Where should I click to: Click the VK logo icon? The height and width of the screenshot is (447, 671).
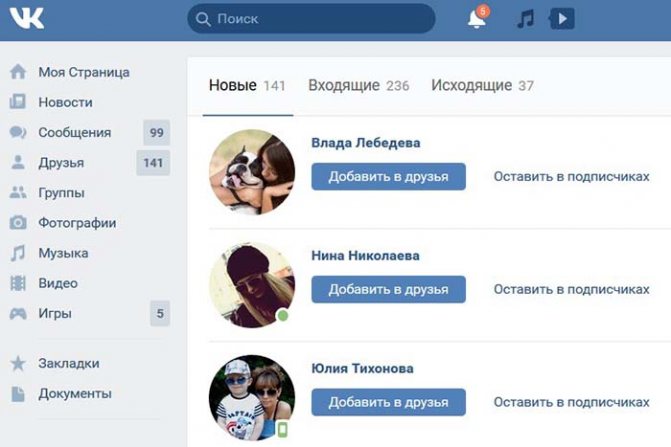(27, 19)
